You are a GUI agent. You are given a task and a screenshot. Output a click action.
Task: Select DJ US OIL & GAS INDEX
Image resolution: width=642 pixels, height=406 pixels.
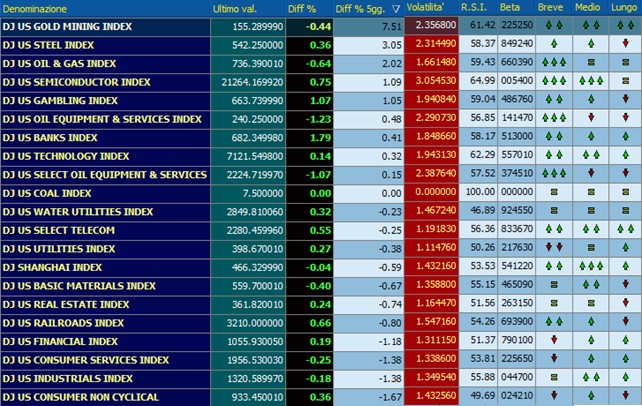(59, 63)
